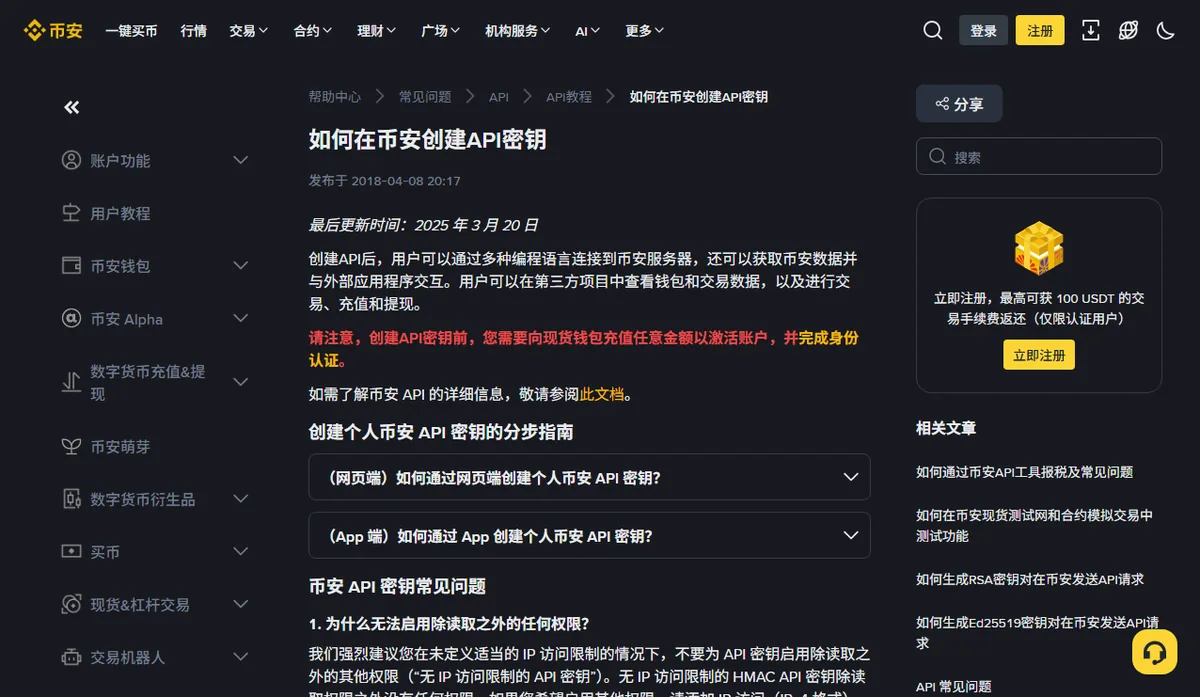Viewport: 1200px width, 697px height.
Task: Open the 更多 dropdown menu
Action: 645,31
